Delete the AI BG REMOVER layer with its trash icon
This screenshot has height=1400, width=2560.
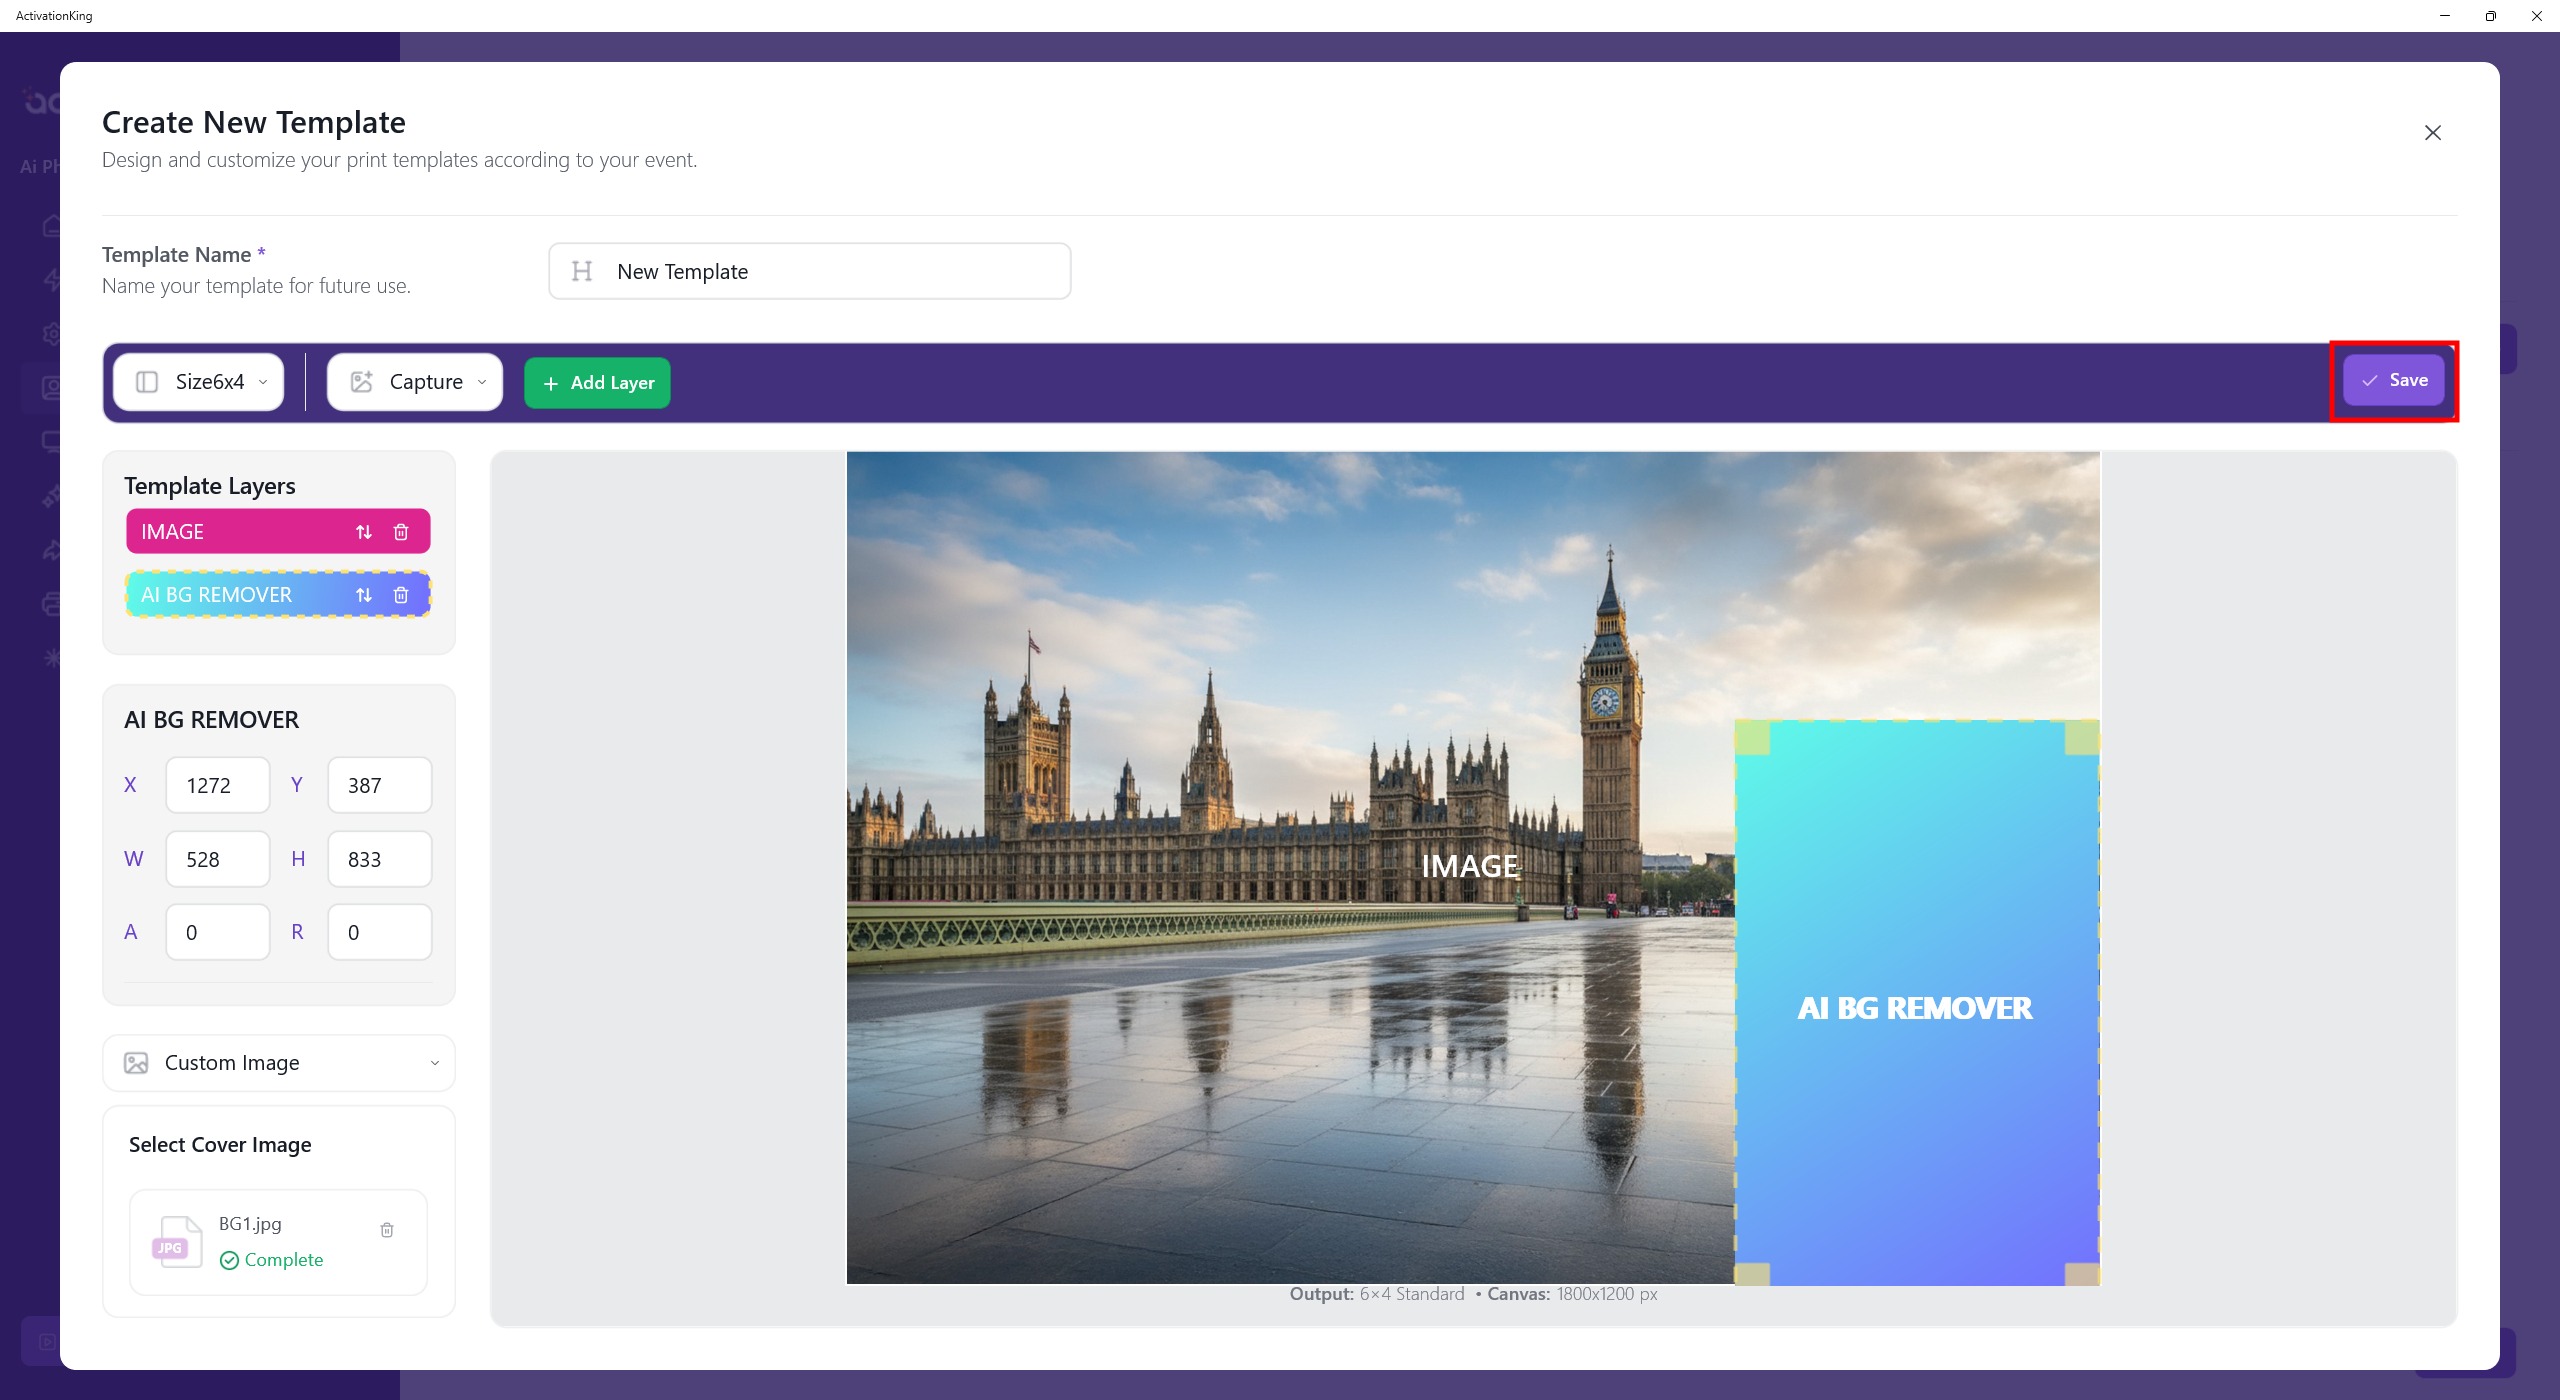point(401,595)
